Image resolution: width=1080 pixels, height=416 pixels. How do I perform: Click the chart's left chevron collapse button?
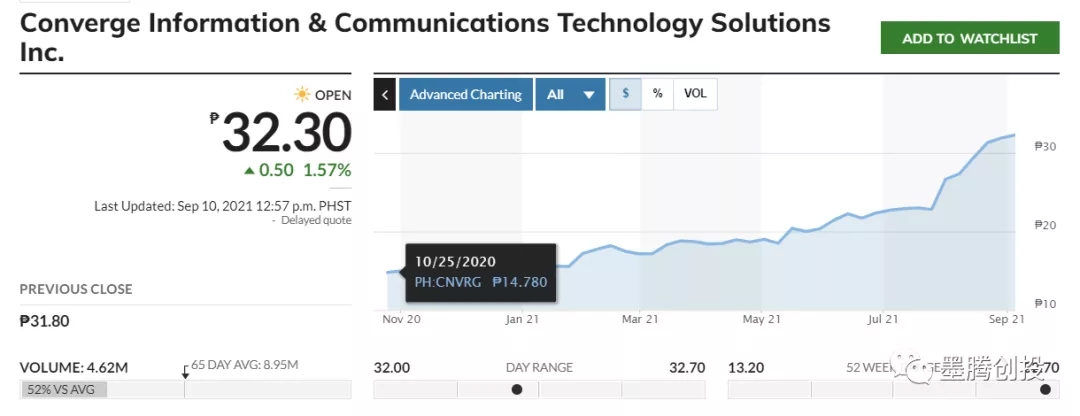385,95
